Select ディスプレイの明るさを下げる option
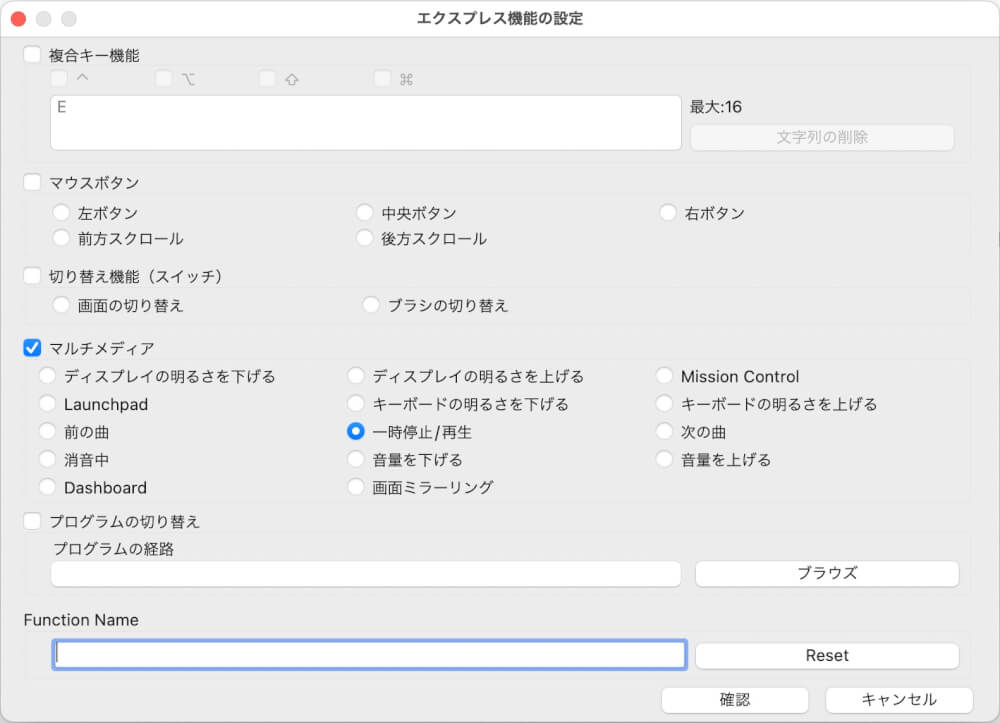 [47, 376]
